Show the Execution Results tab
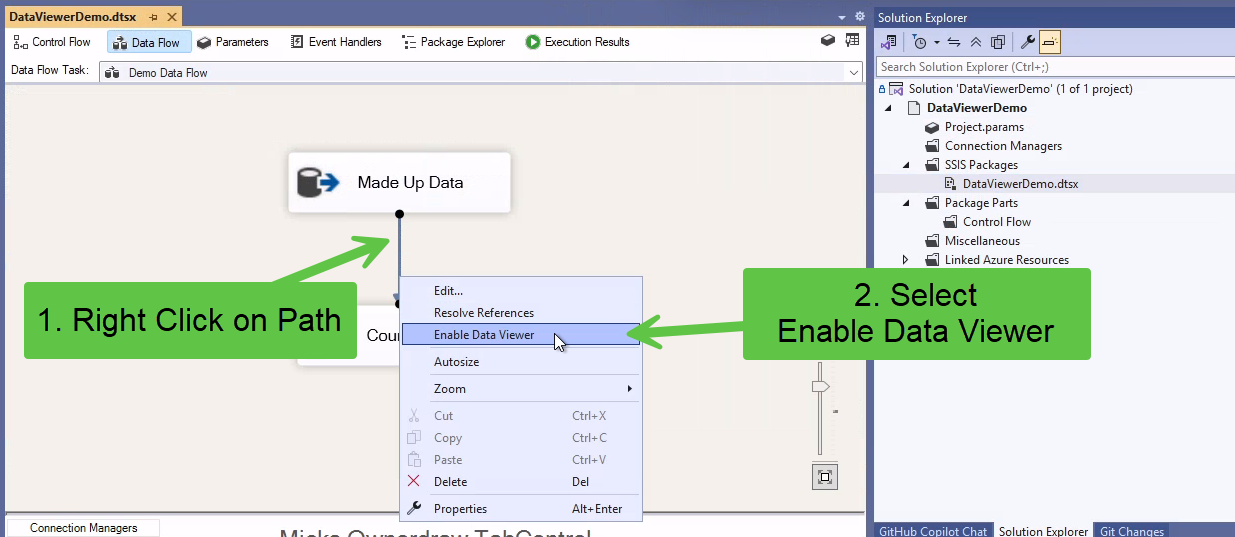 (578, 42)
